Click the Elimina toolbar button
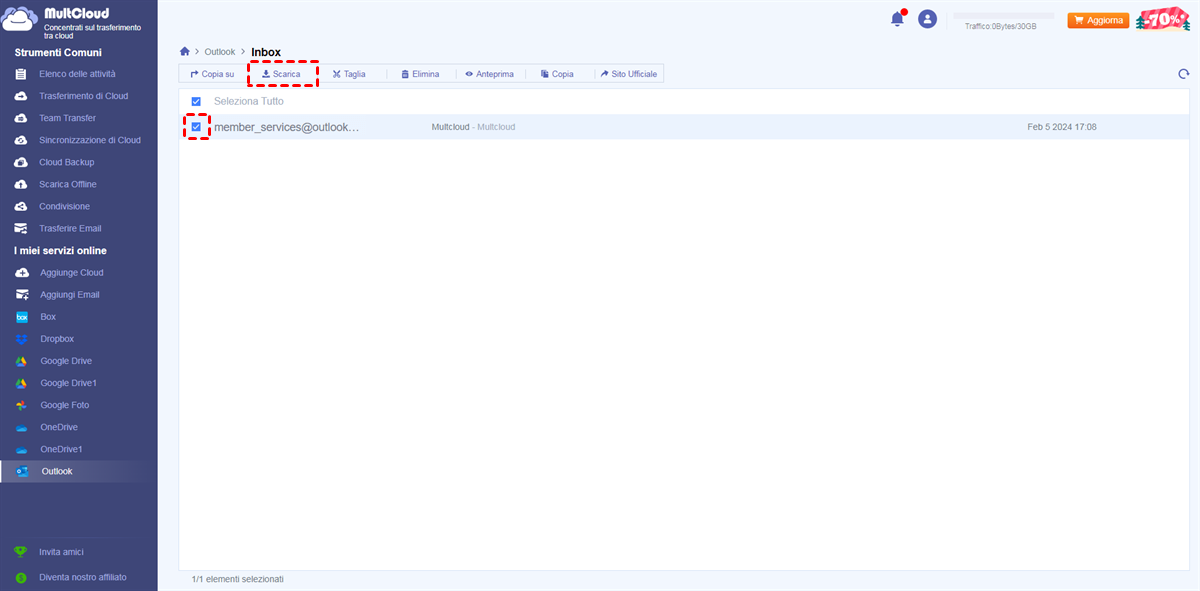This screenshot has height=591, width=1200. pyautogui.click(x=420, y=74)
